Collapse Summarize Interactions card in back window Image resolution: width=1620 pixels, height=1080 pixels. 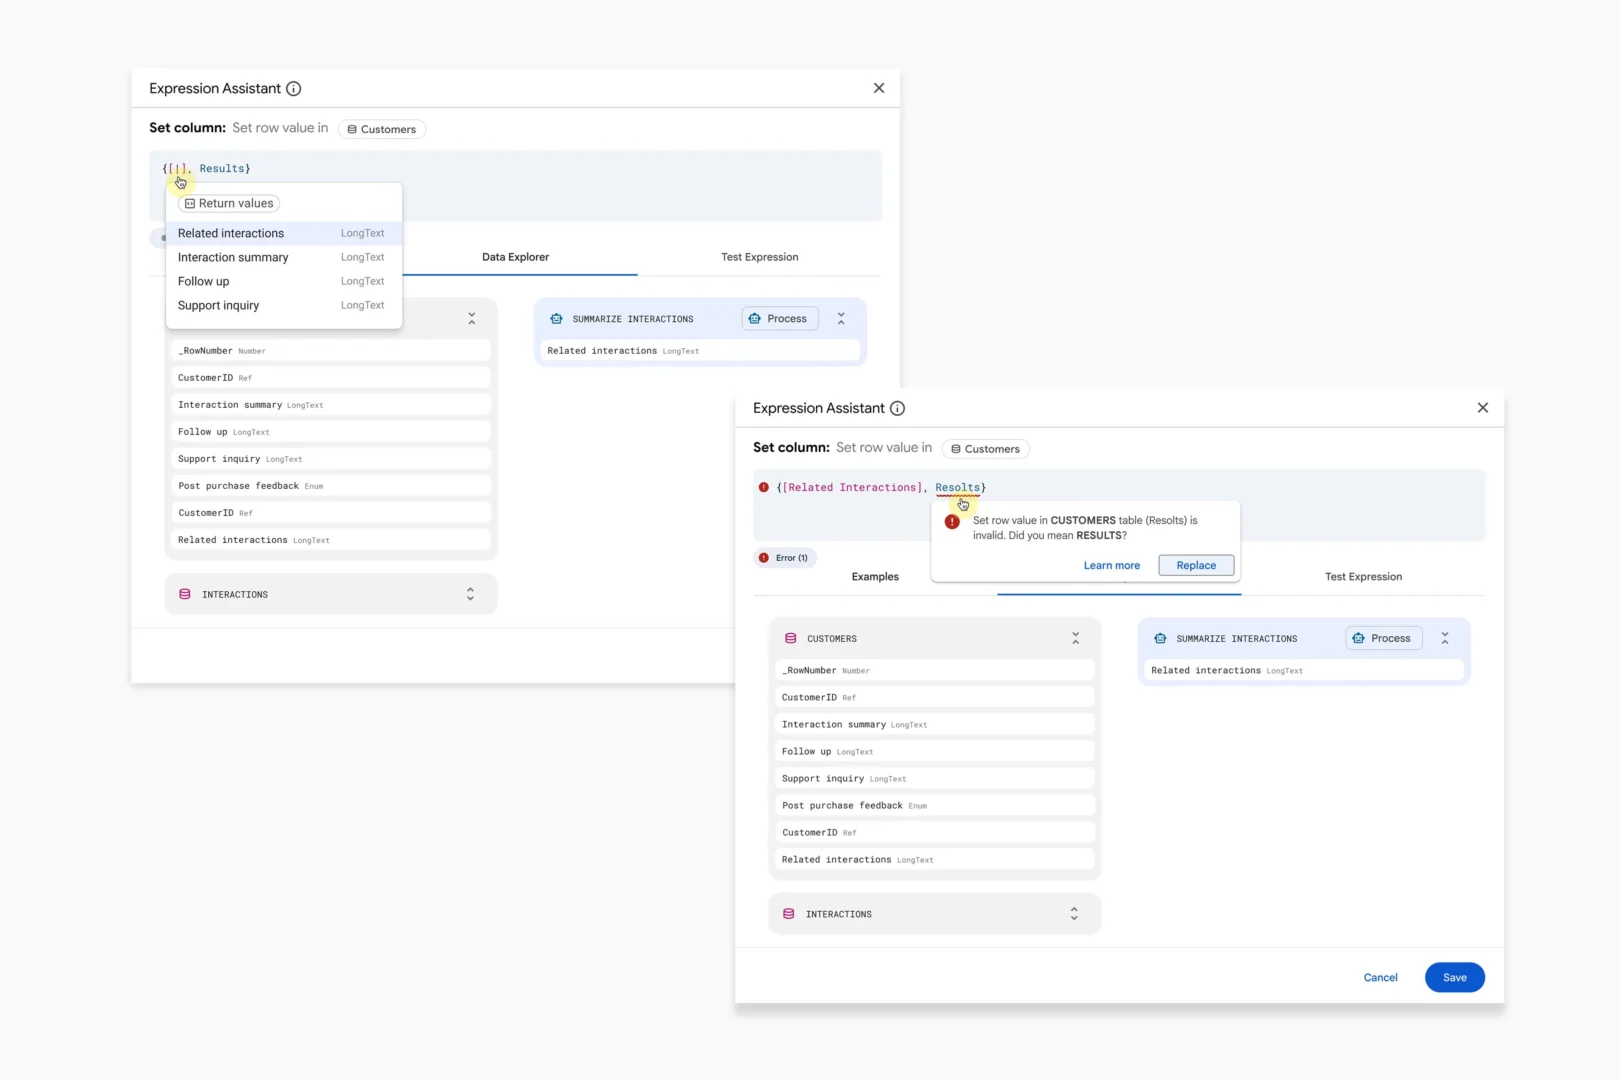[x=841, y=319]
